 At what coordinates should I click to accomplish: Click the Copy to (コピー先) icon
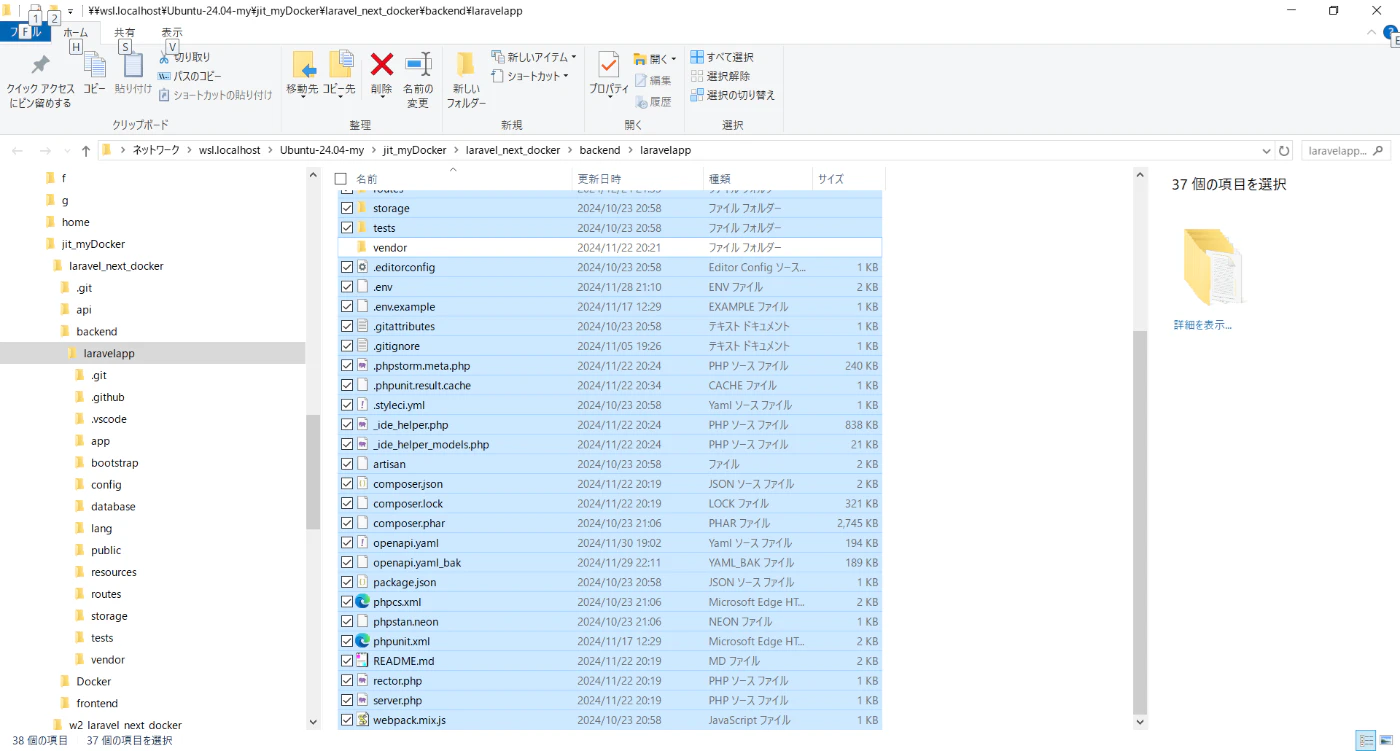(340, 65)
